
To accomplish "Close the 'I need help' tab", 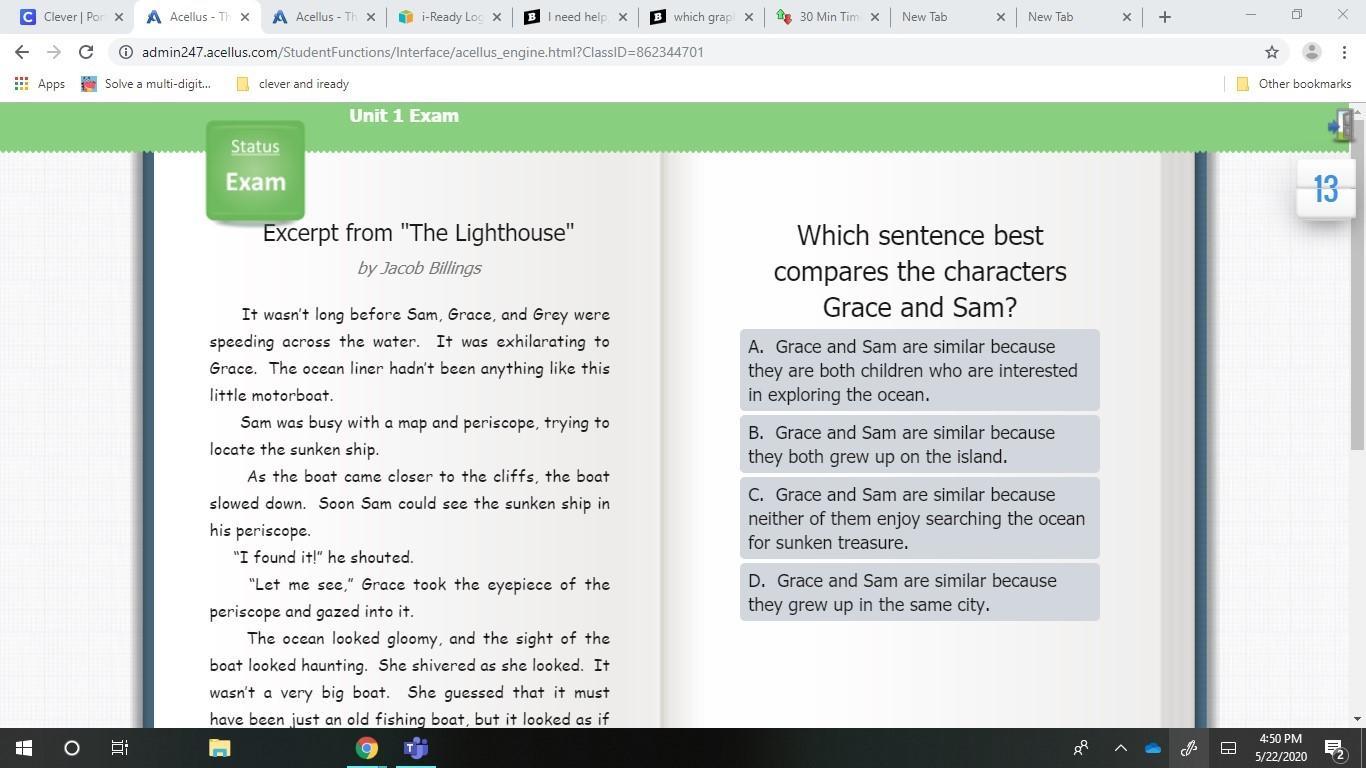I will [x=623, y=17].
